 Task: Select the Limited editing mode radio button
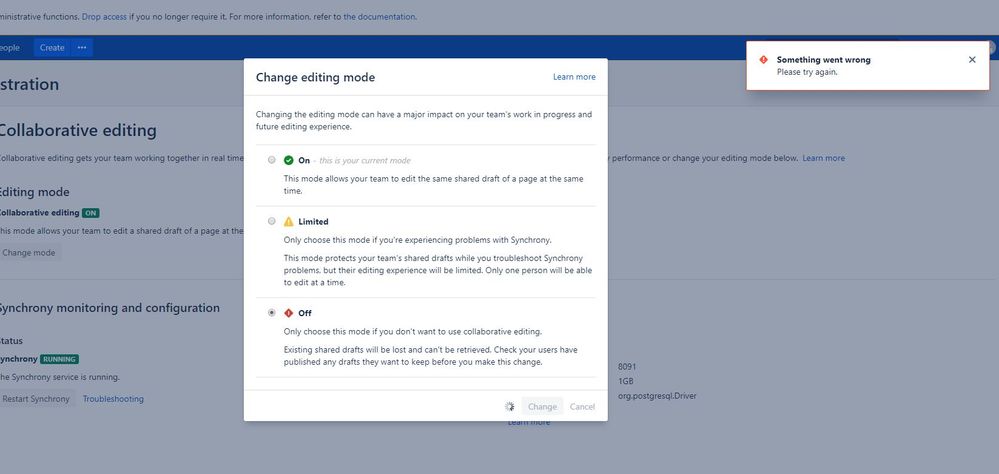[x=272, y=221]
